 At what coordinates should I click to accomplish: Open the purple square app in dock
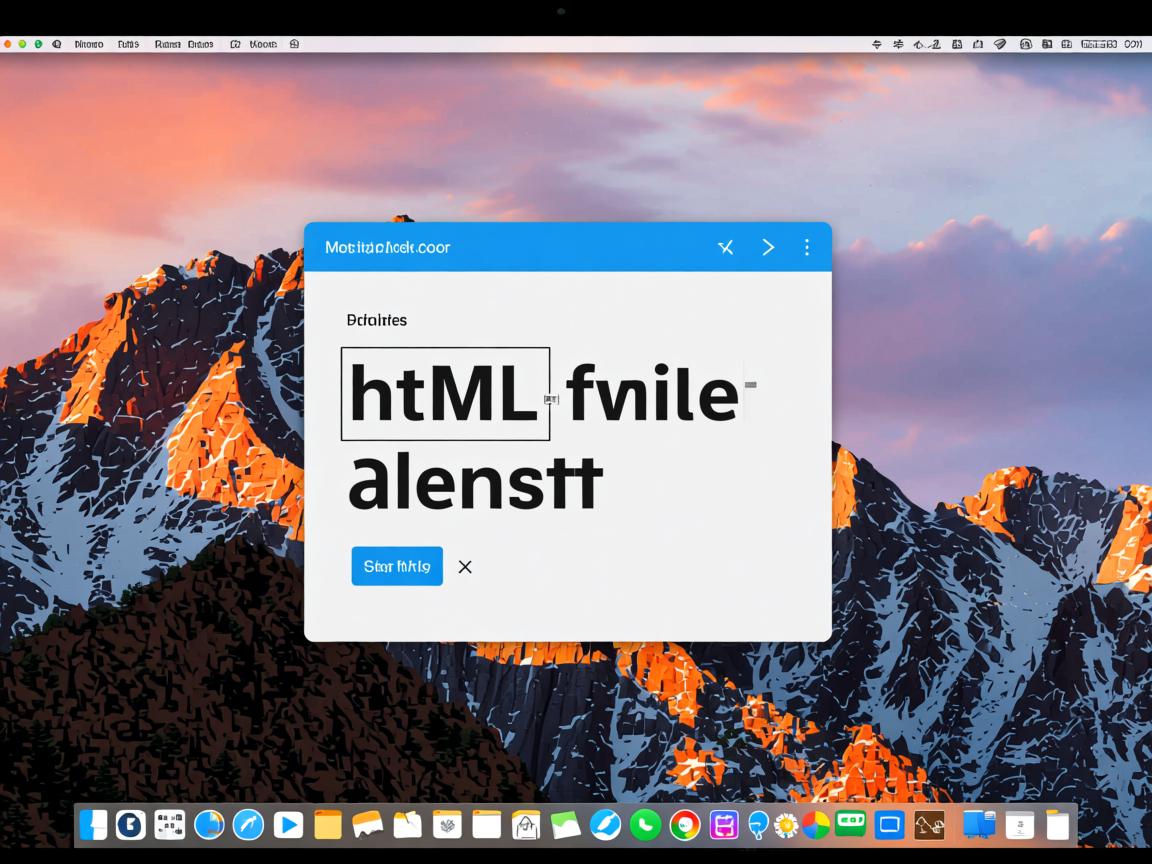723,824
